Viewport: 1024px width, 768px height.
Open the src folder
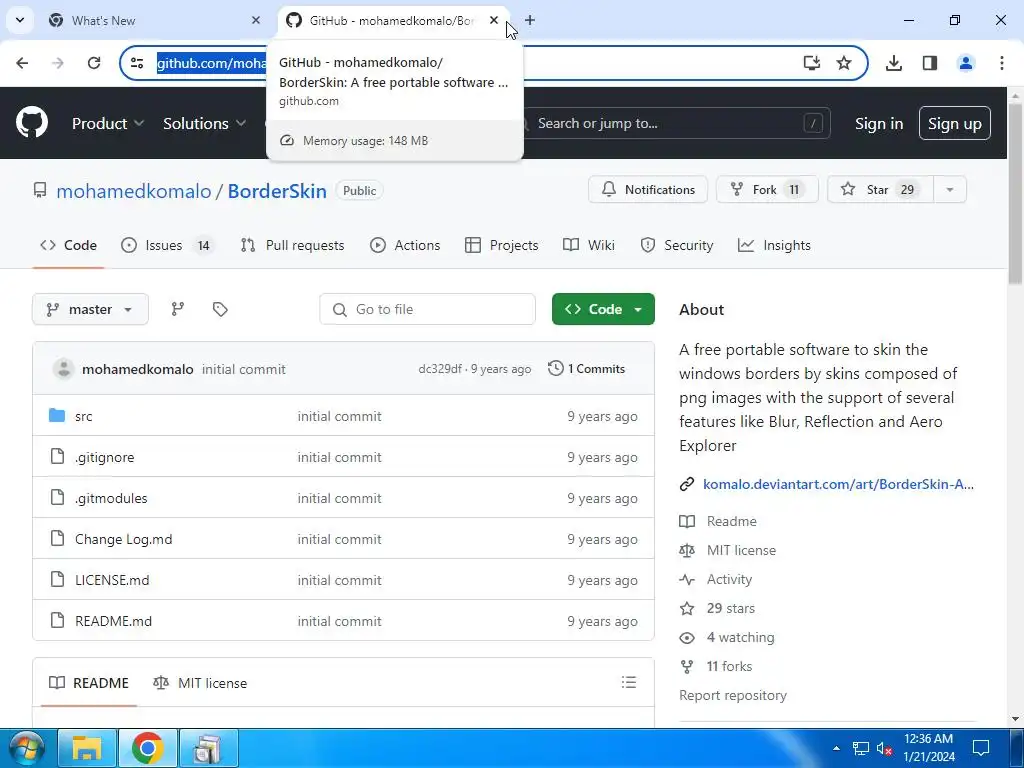point(84,416)
